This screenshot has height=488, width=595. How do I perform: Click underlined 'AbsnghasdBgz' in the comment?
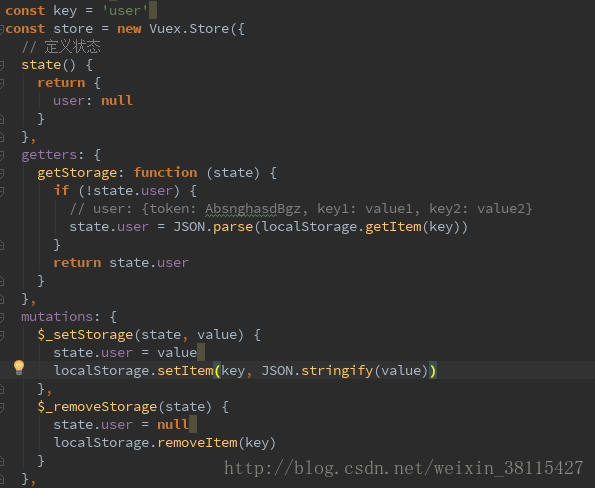[253, 209]
